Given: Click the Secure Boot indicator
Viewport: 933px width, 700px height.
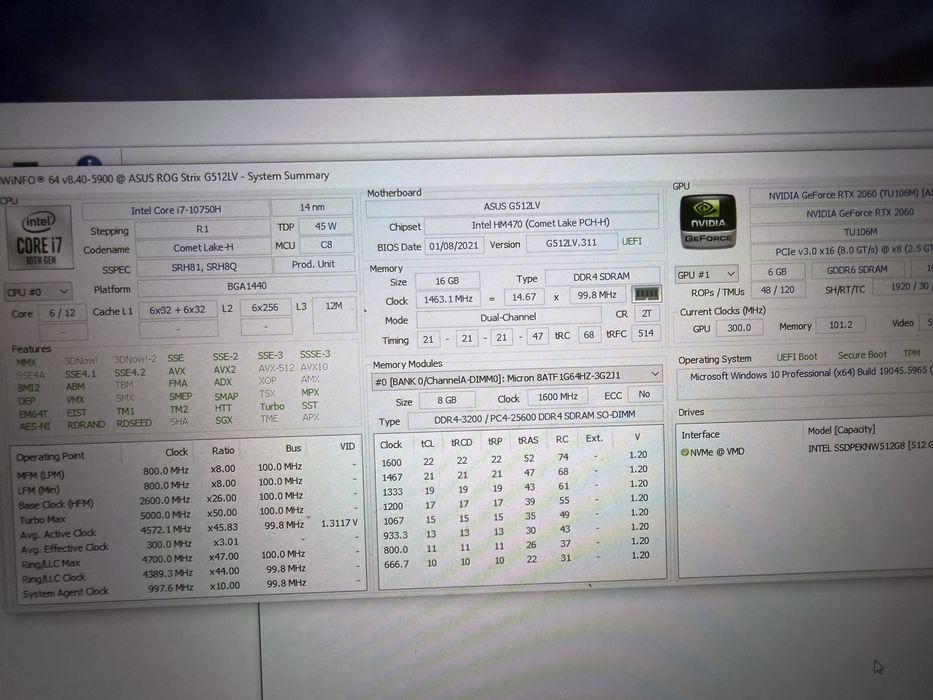Looking at the screenshot, I should [x=862, y=355].
